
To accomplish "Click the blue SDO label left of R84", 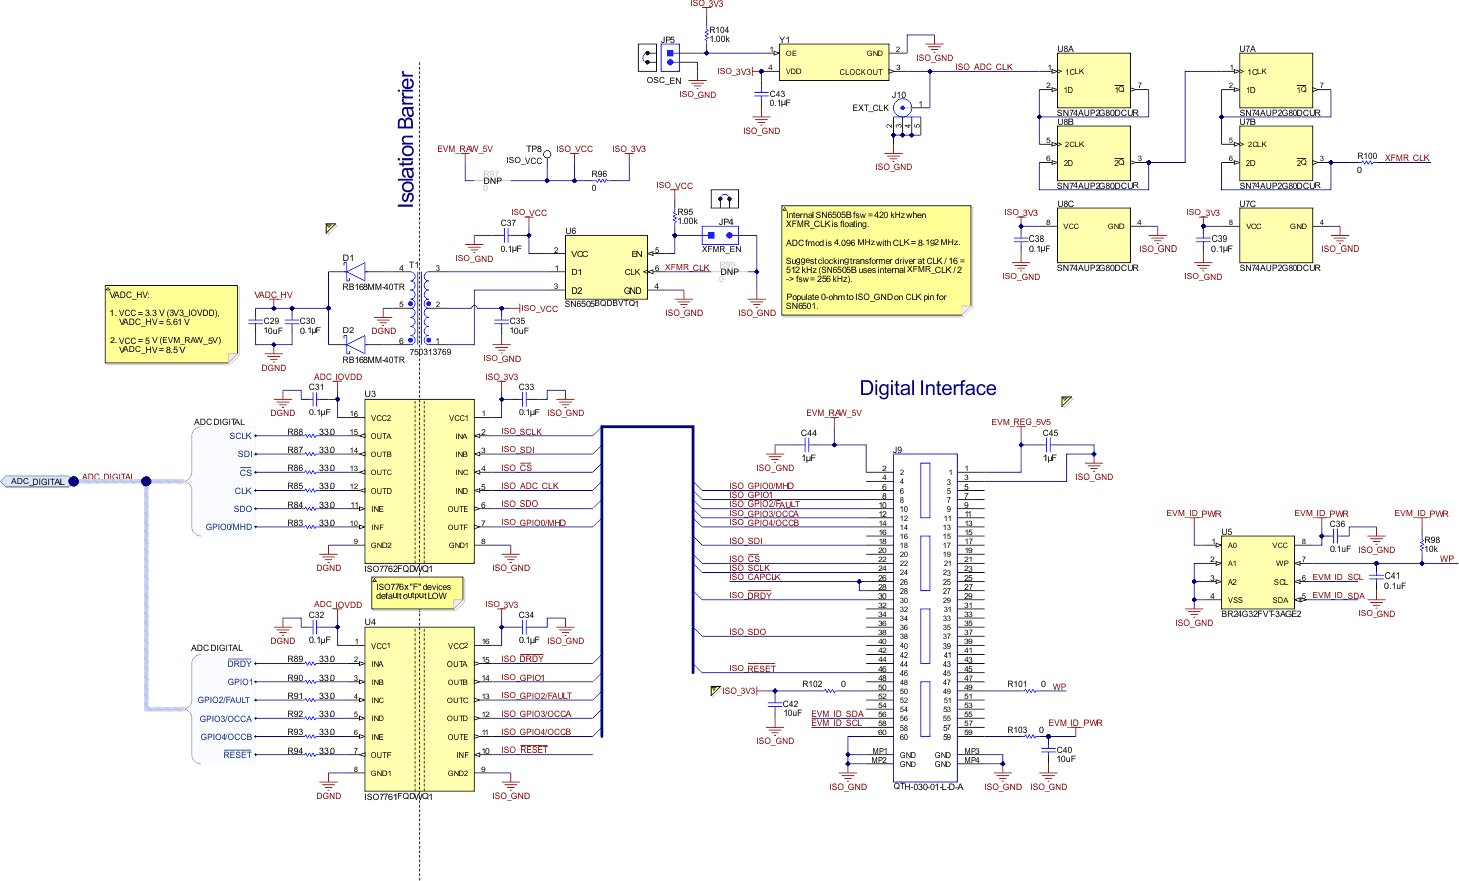I will point(243,509).
